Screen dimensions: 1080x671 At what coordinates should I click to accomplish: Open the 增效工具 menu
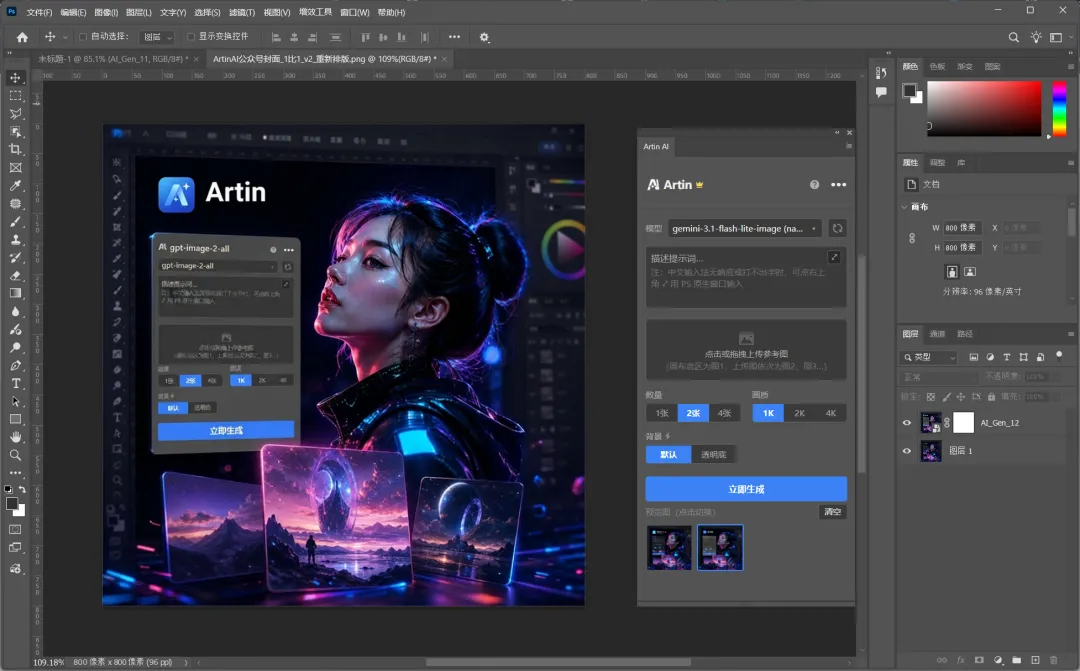[x=315, y=12]
